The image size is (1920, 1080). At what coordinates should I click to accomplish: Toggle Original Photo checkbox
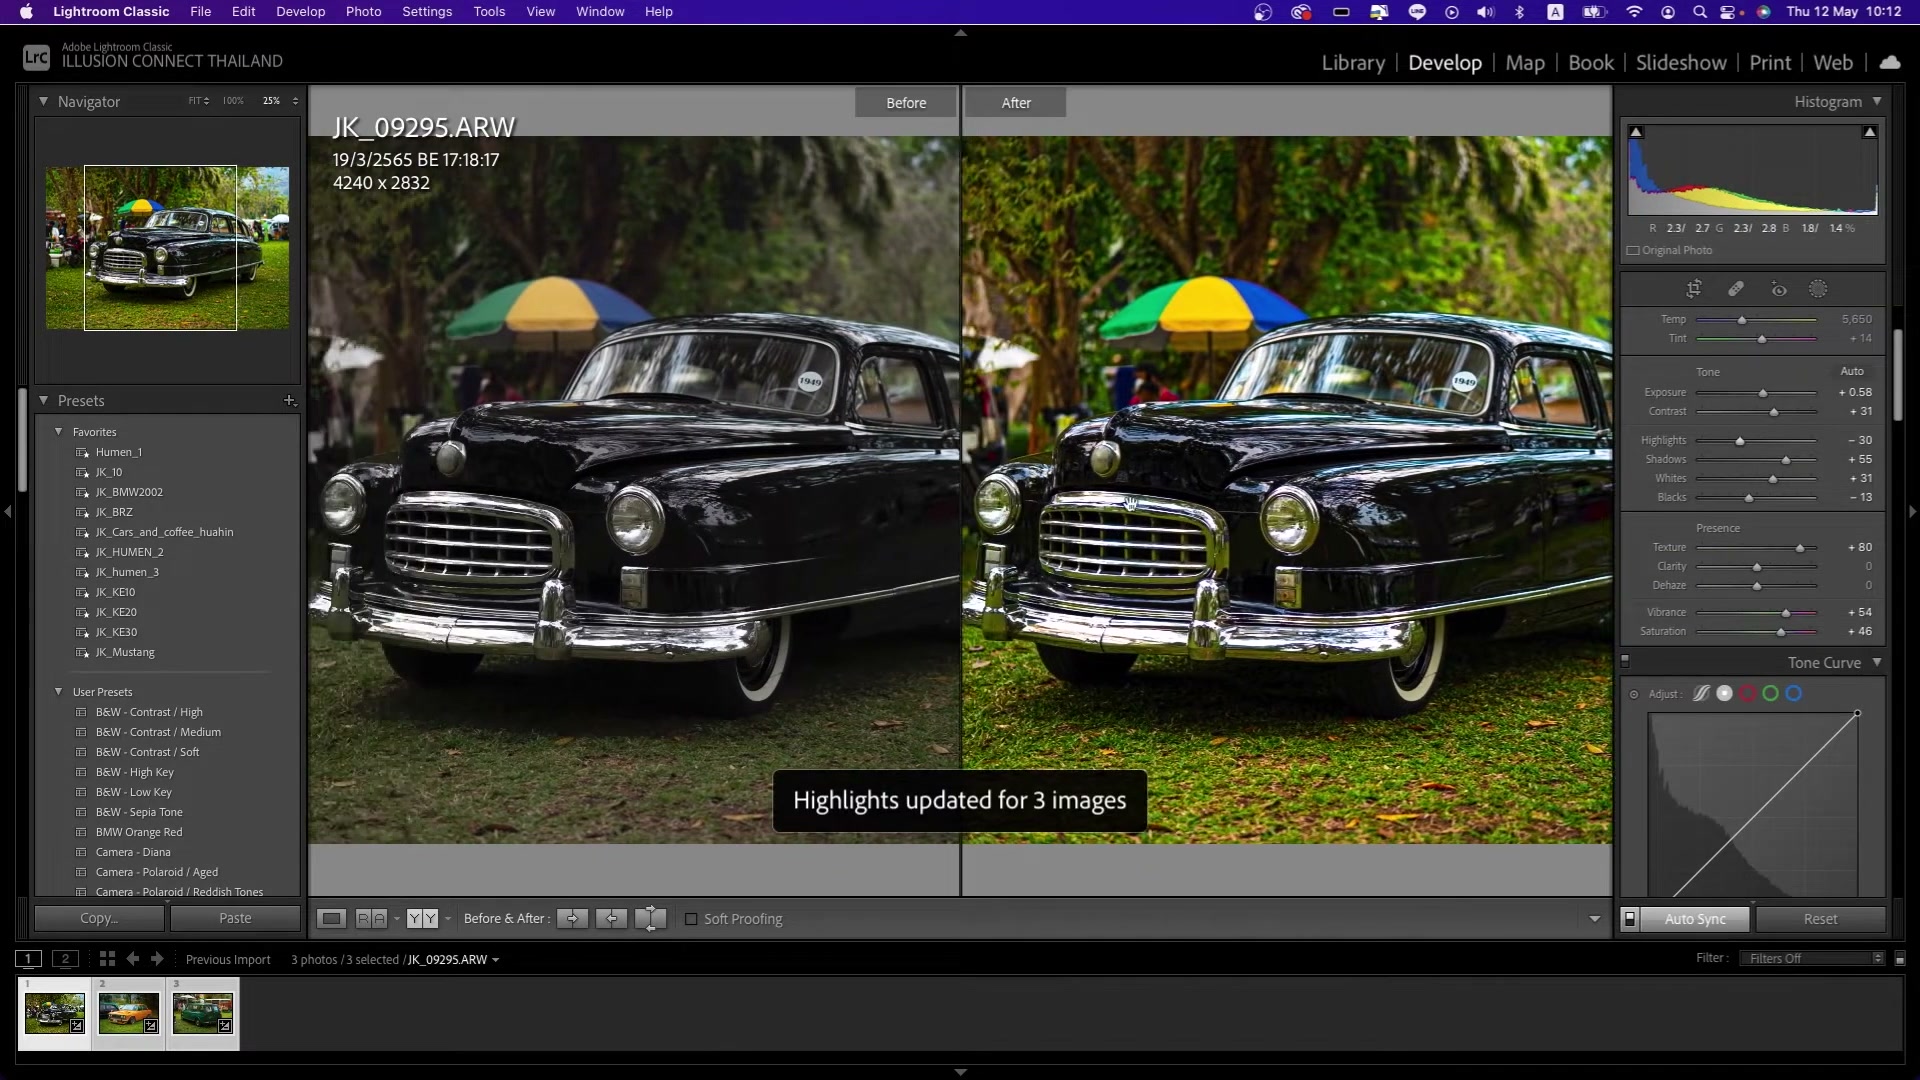[1633, 251]
